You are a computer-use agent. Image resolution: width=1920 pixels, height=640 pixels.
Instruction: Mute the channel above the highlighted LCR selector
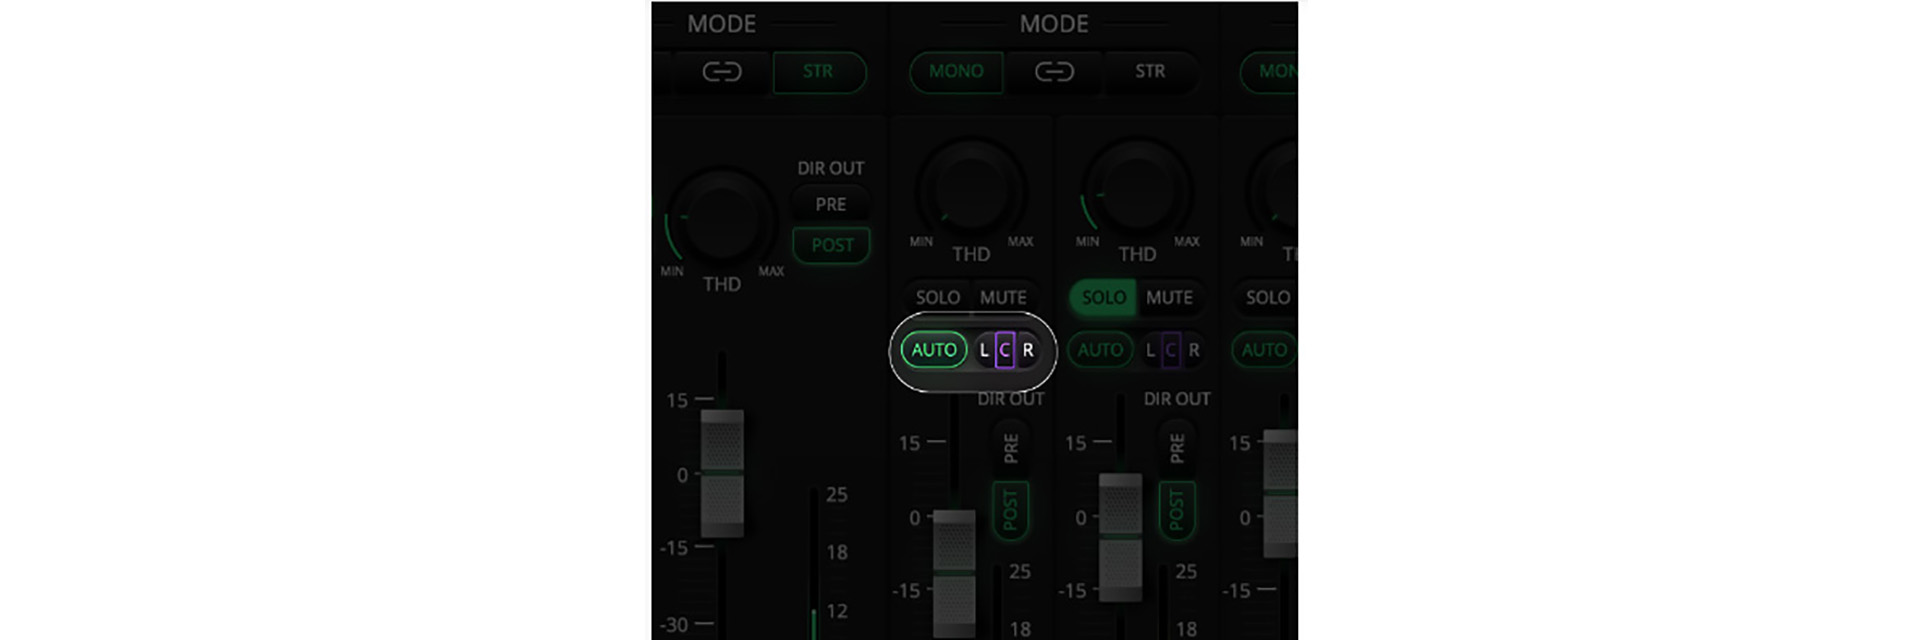pyautogui.click(x=1003, y=298)
